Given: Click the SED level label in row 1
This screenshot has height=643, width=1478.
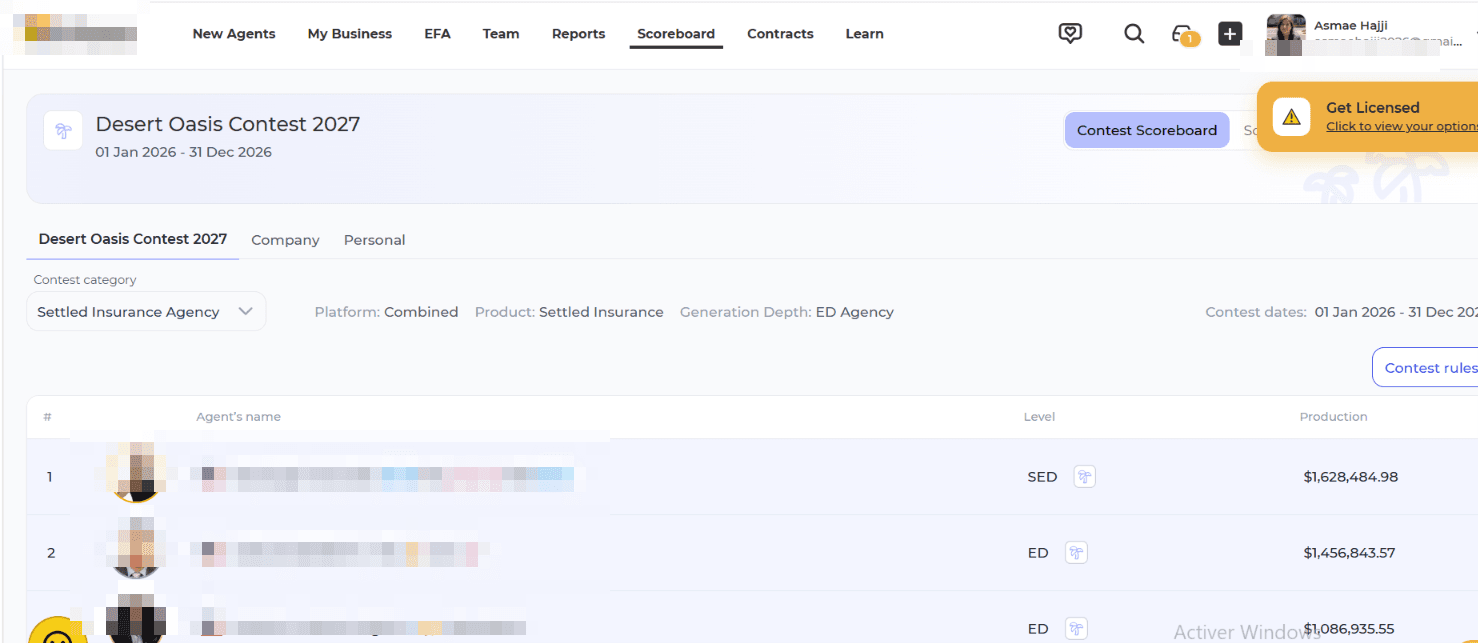Looking at the screenshot, I should click(1042, 477).
